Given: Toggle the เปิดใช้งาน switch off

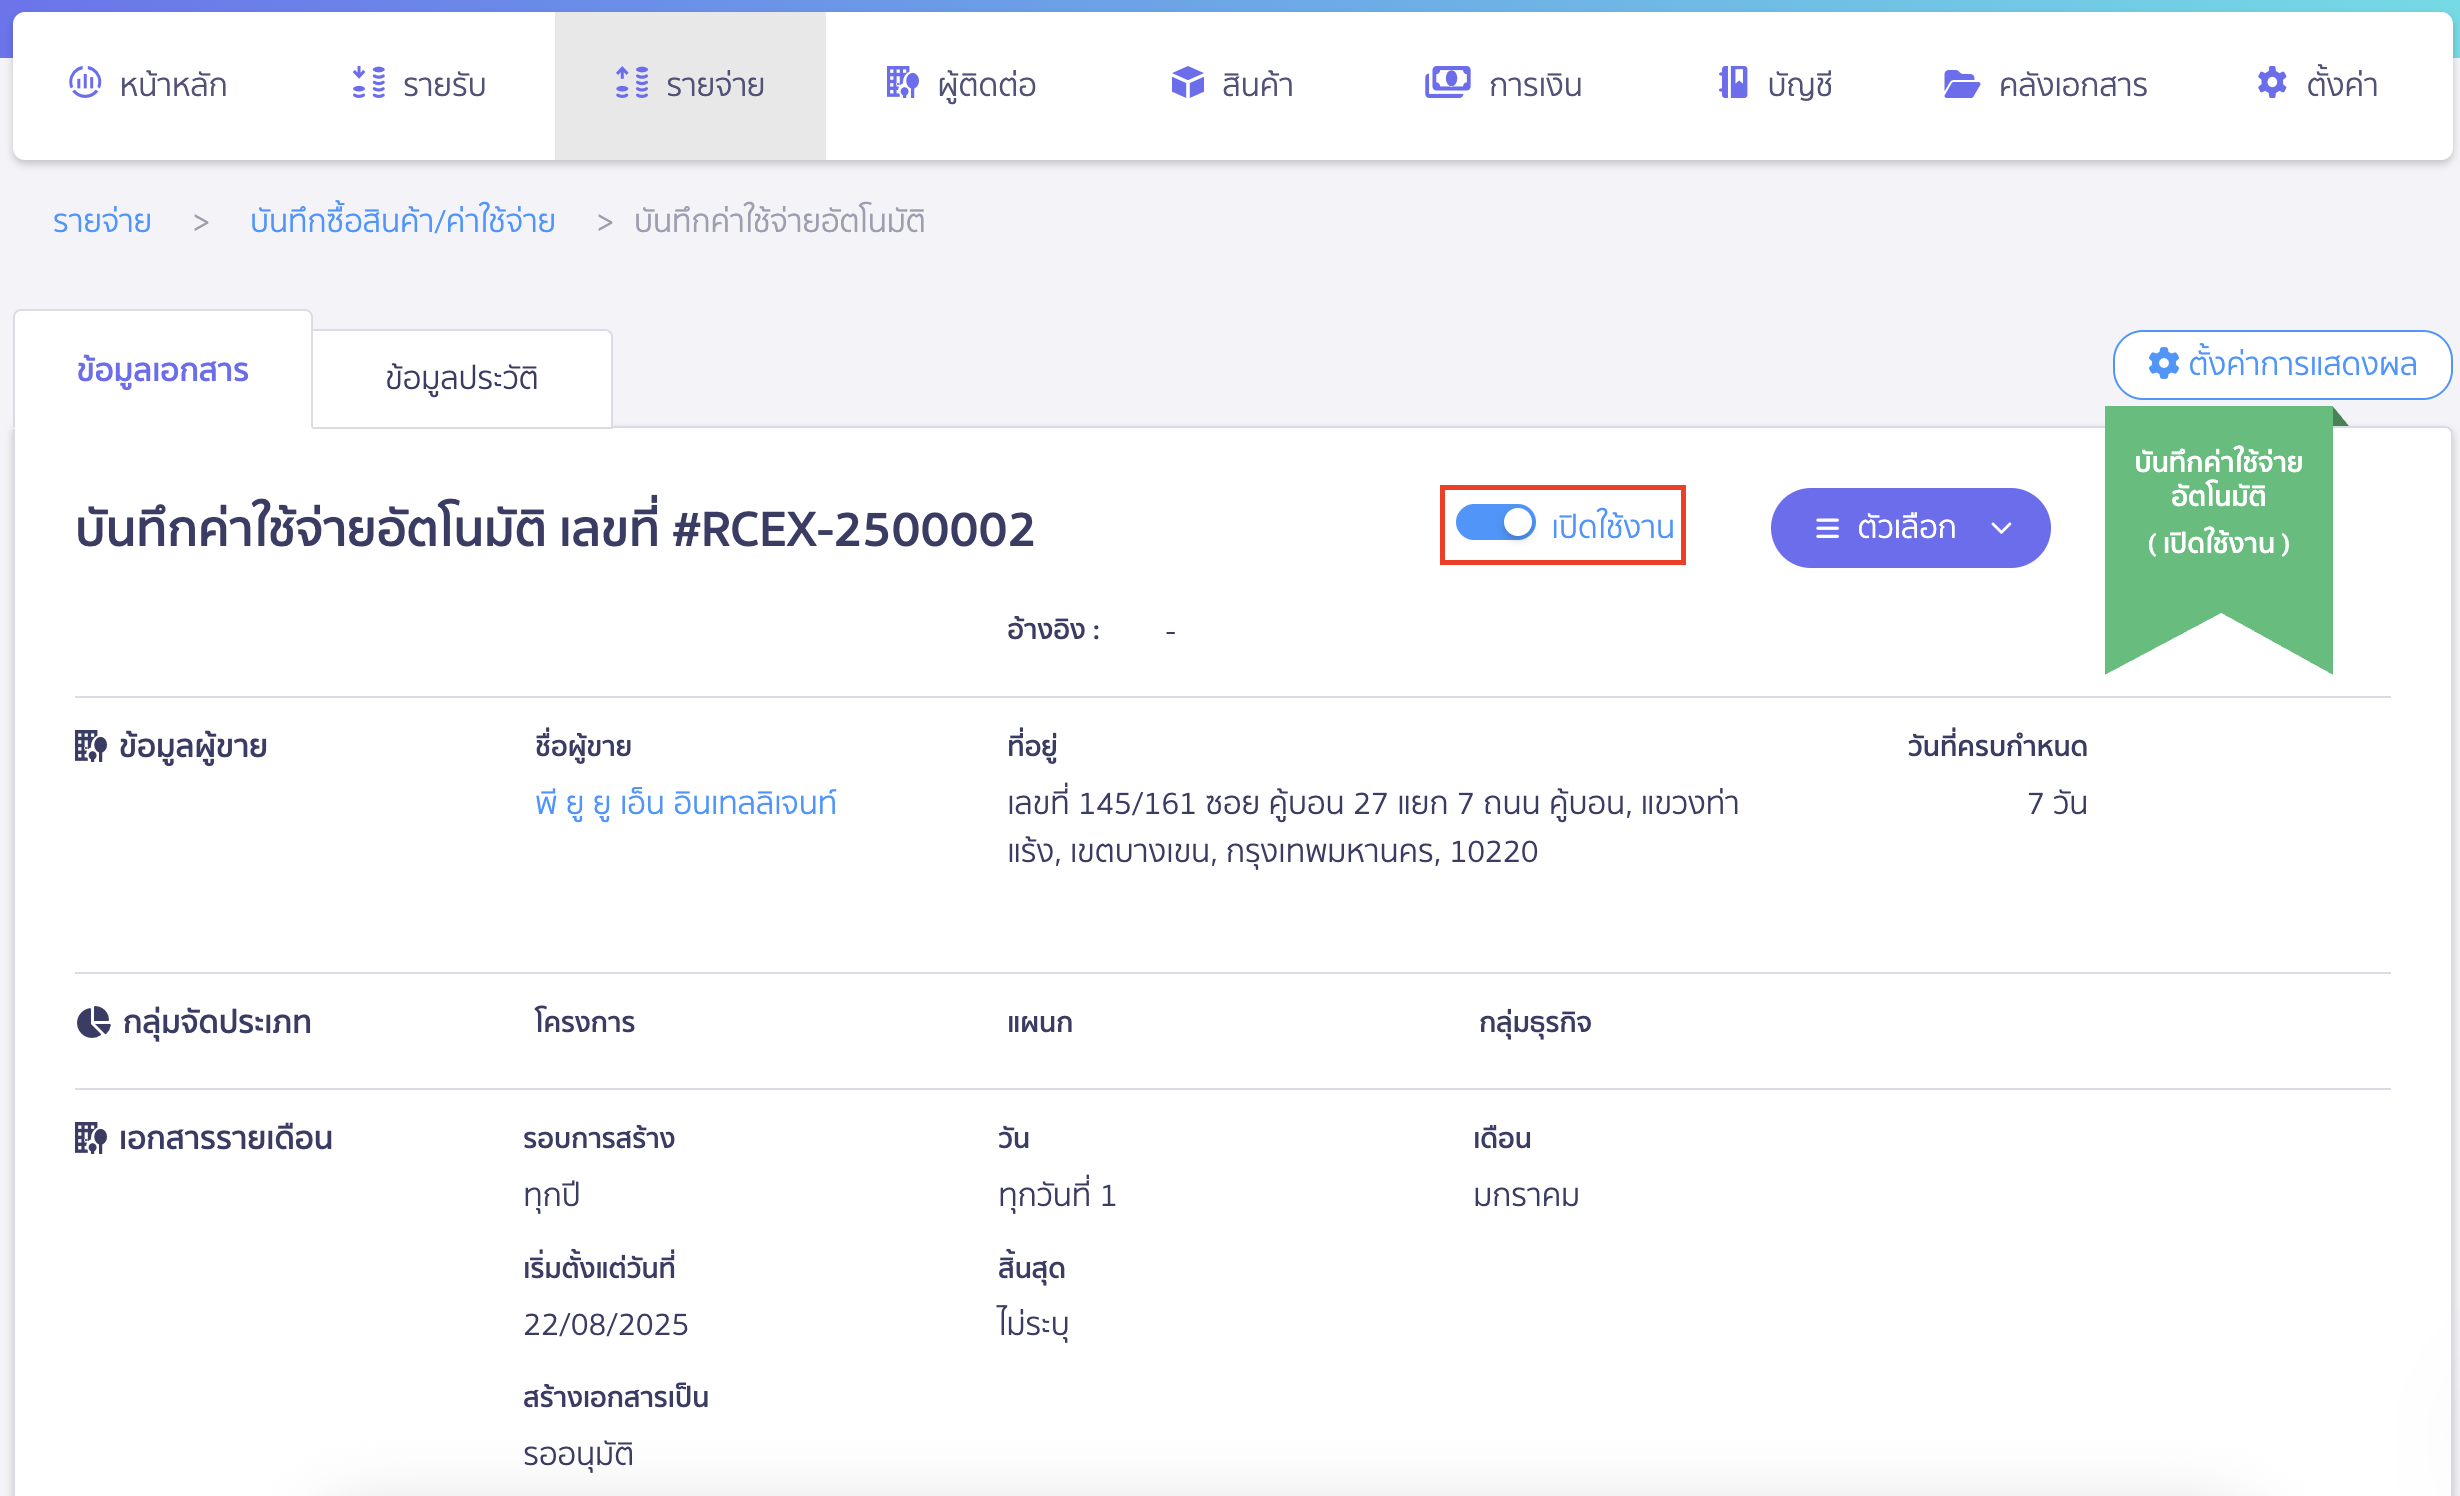Looking at the screenshot, I should click(x=1495, y=523).
